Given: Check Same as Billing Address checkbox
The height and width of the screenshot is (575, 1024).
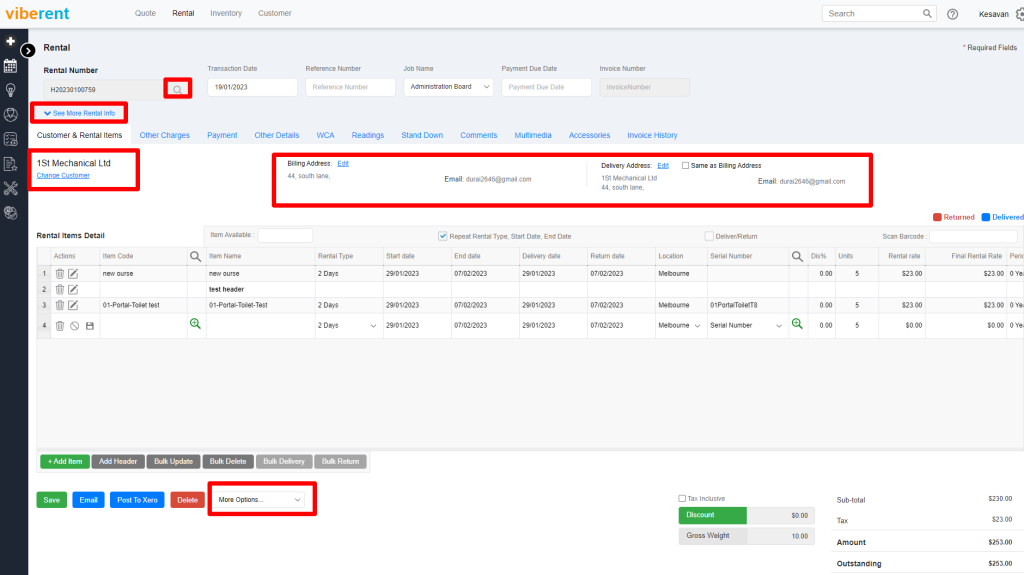Looking at the screenshot, I should tap(686, 165).
